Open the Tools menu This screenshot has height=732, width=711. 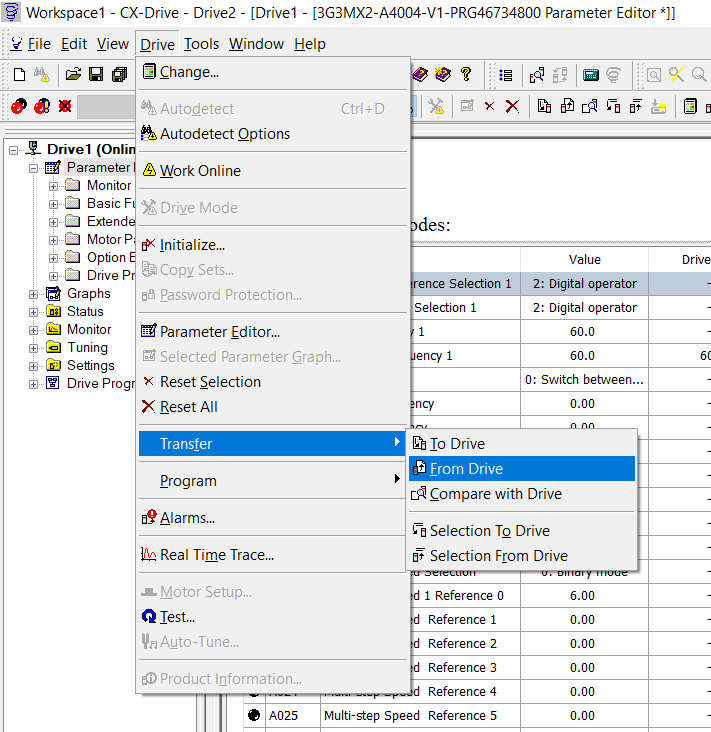pos(201,44)
